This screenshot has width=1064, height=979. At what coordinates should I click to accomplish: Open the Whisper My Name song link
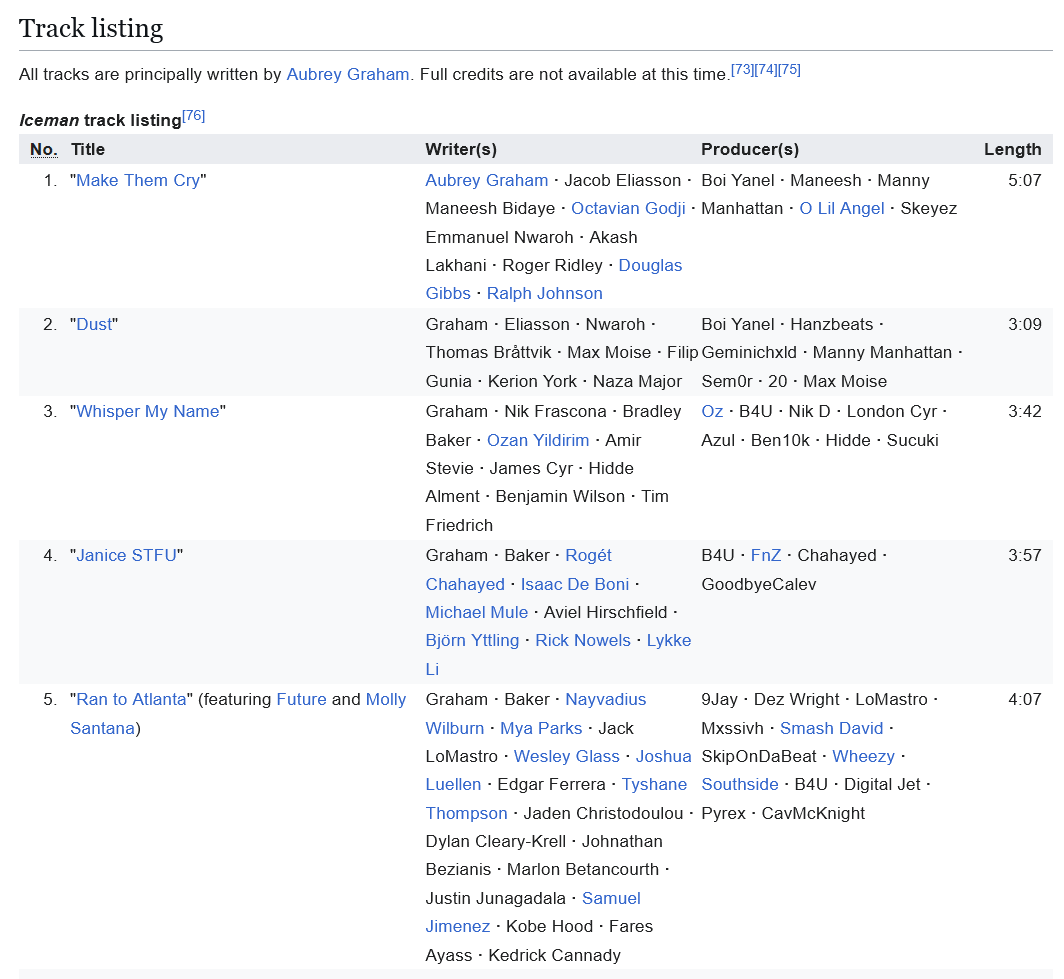[x=148, y=411]
